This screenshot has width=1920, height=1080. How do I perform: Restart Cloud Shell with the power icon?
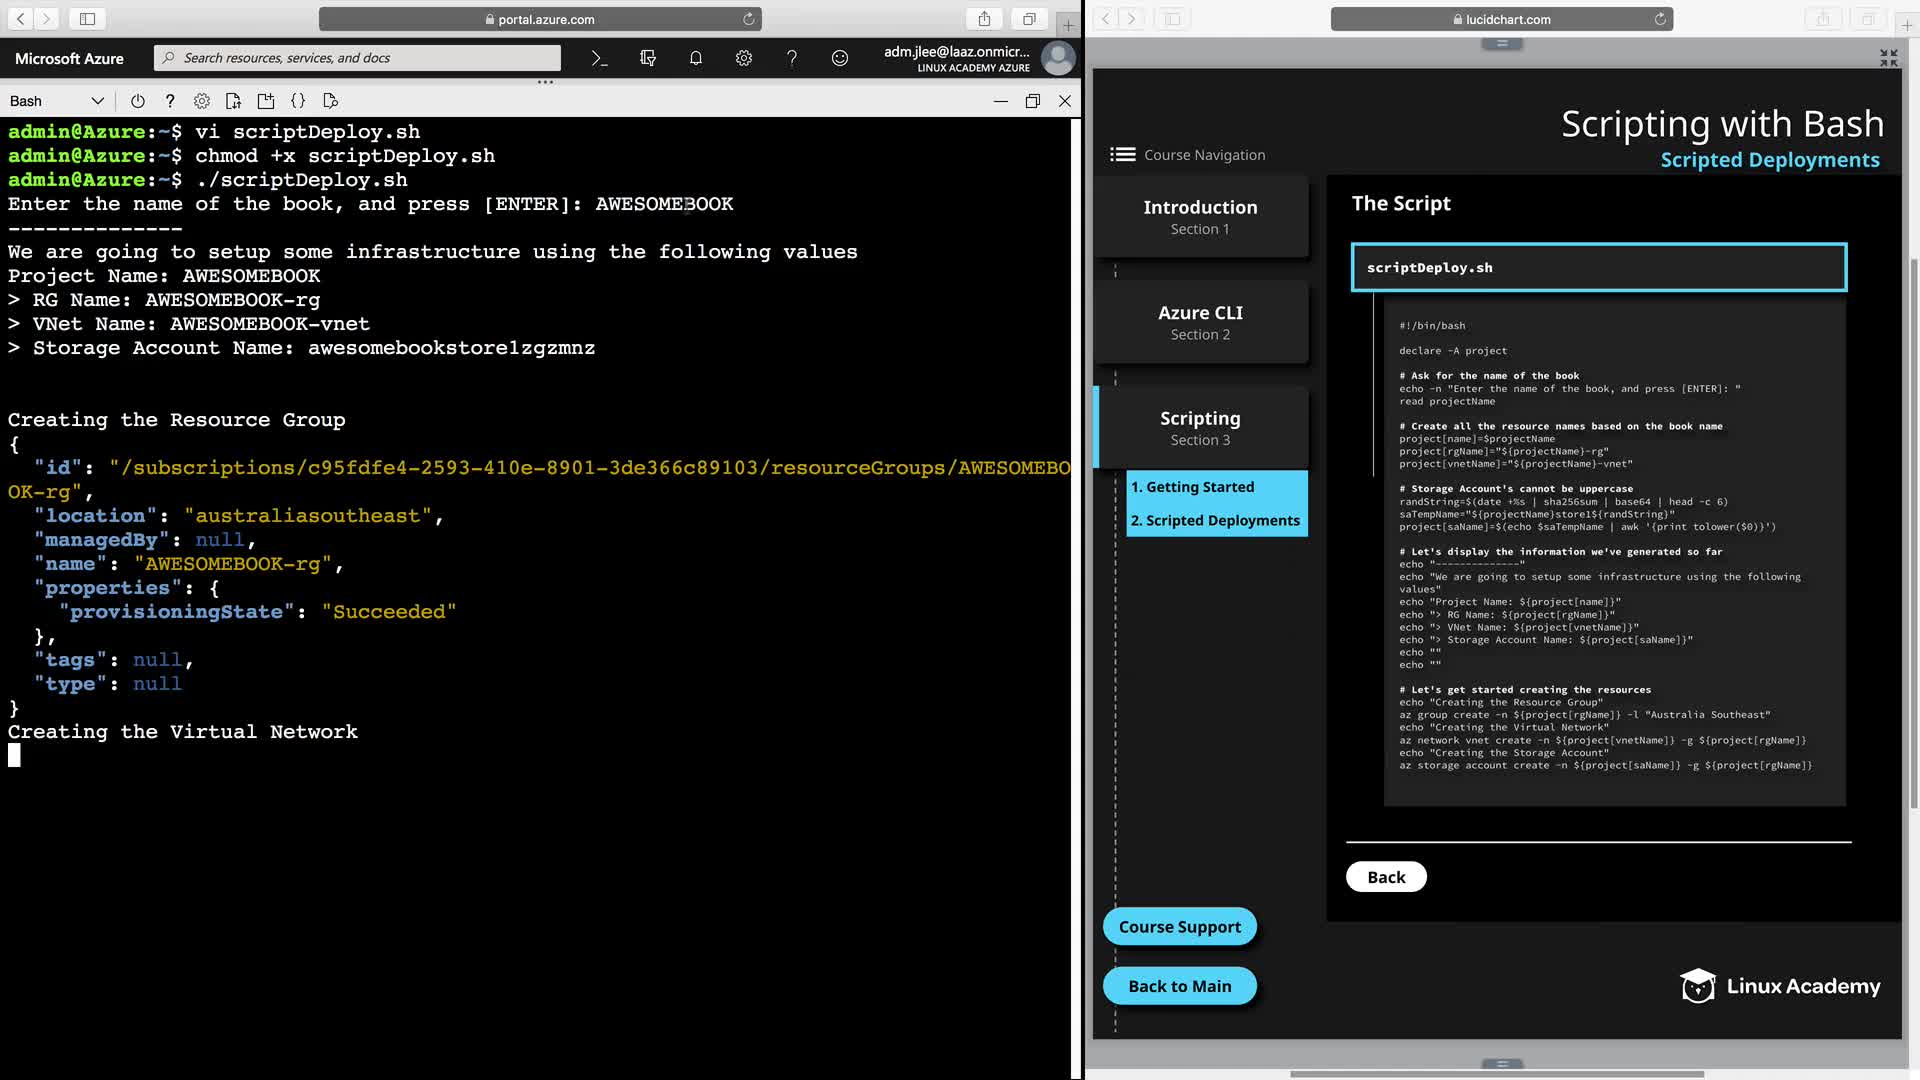(138, 101)
